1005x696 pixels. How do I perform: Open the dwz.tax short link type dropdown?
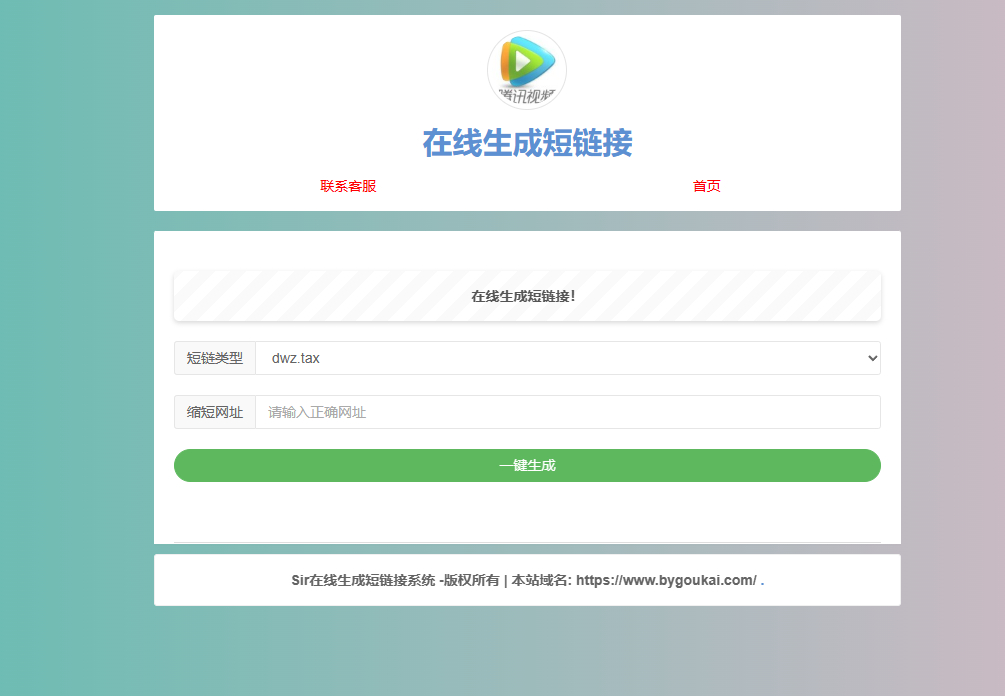[568, 358]
